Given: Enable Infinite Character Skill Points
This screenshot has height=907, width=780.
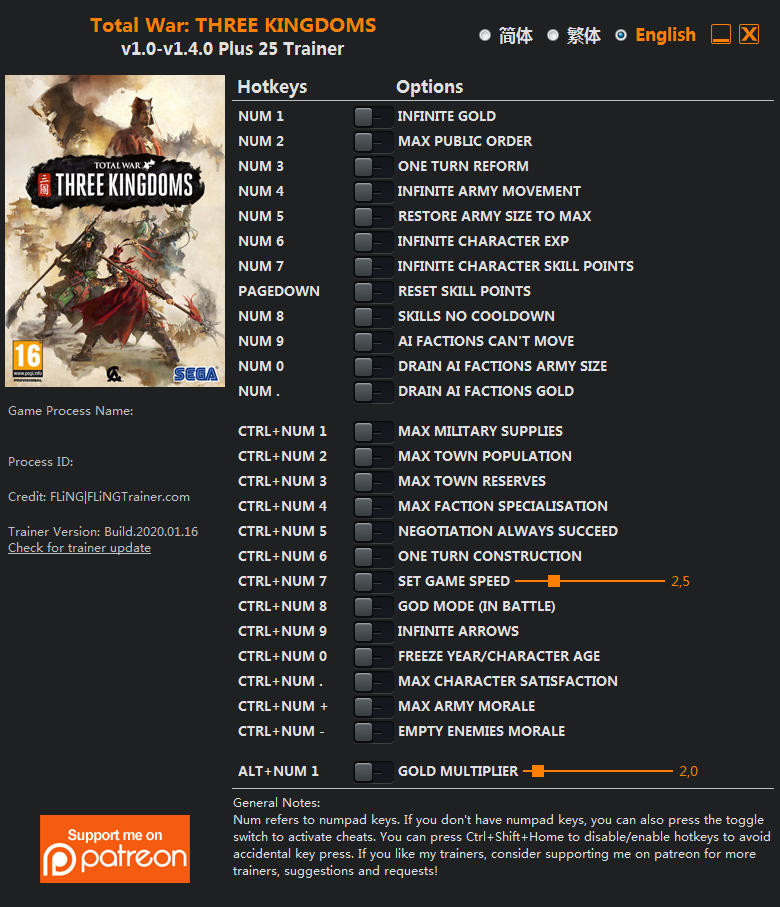Looking at the screenshot, I should point(373,266).
